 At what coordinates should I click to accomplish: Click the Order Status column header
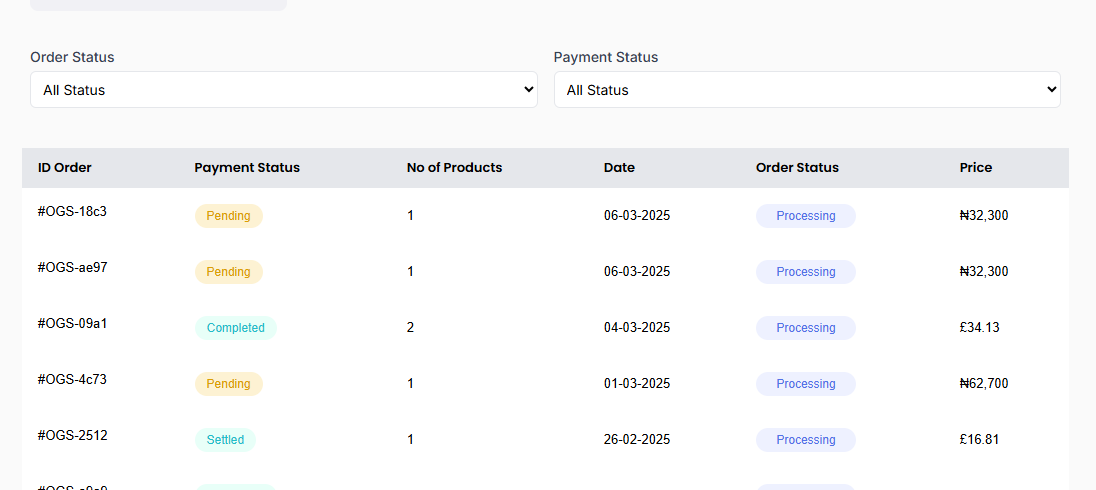(797, 168)
